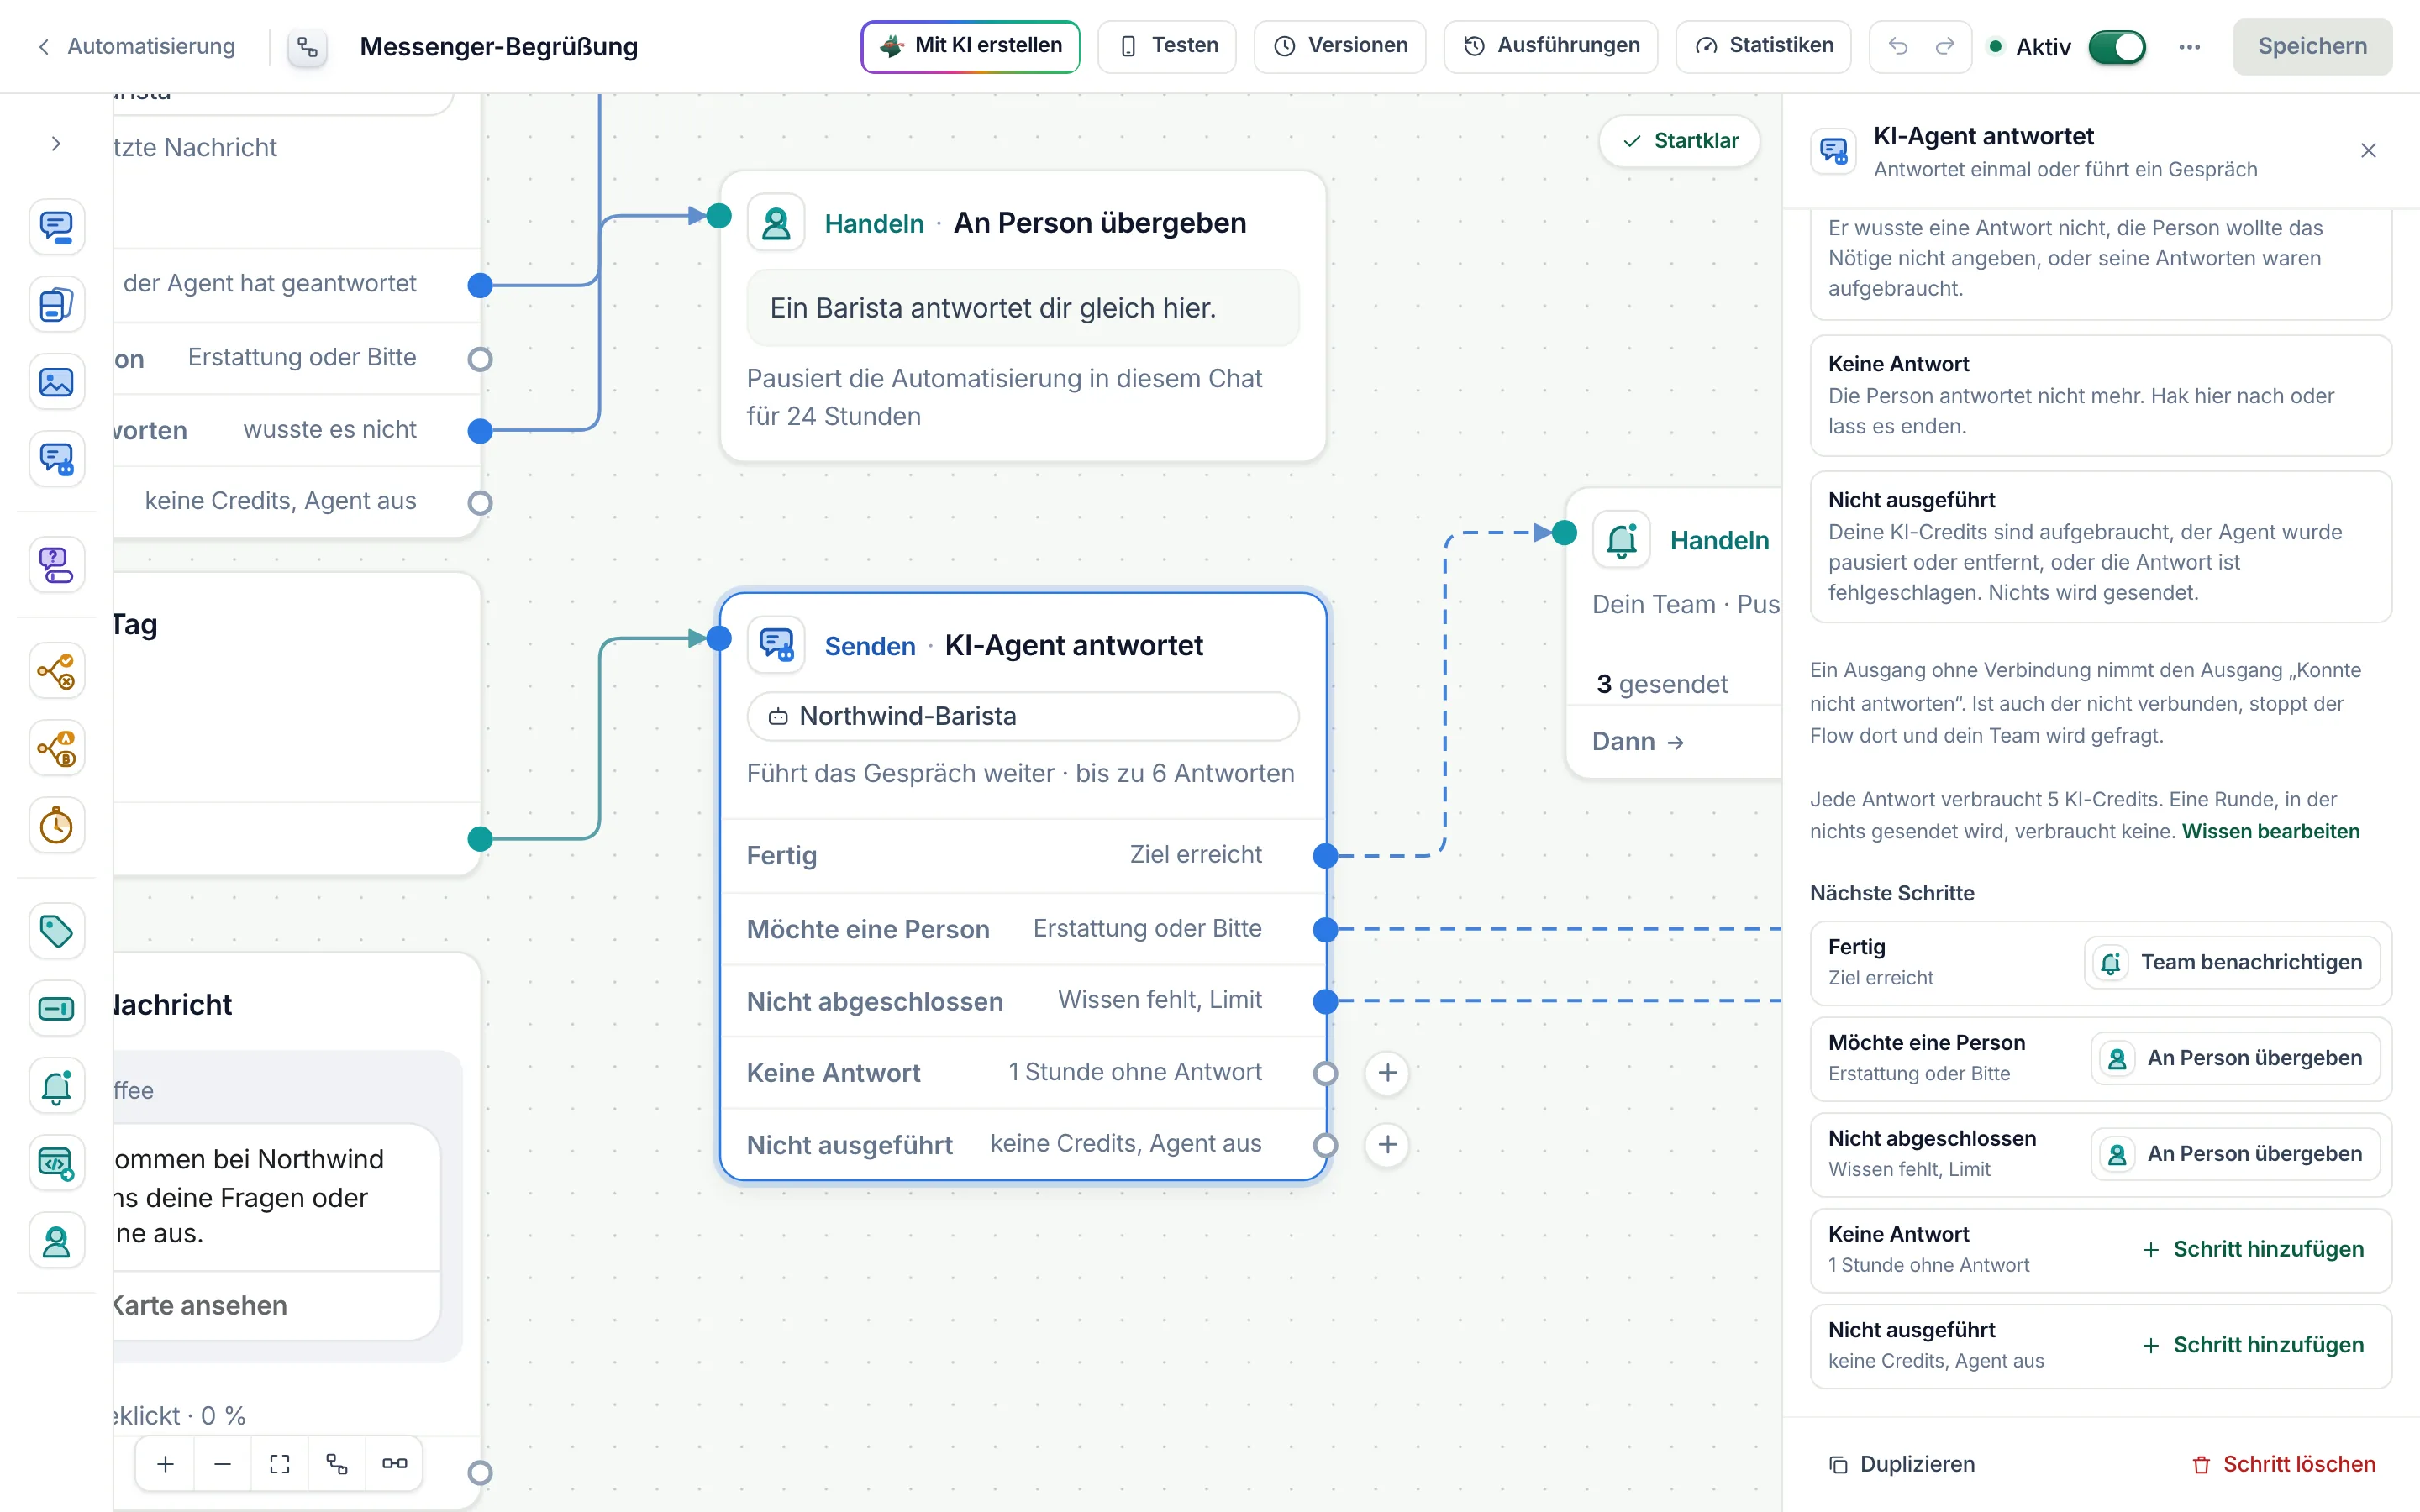Open the message step icon in sidebar

coord(56,227)
